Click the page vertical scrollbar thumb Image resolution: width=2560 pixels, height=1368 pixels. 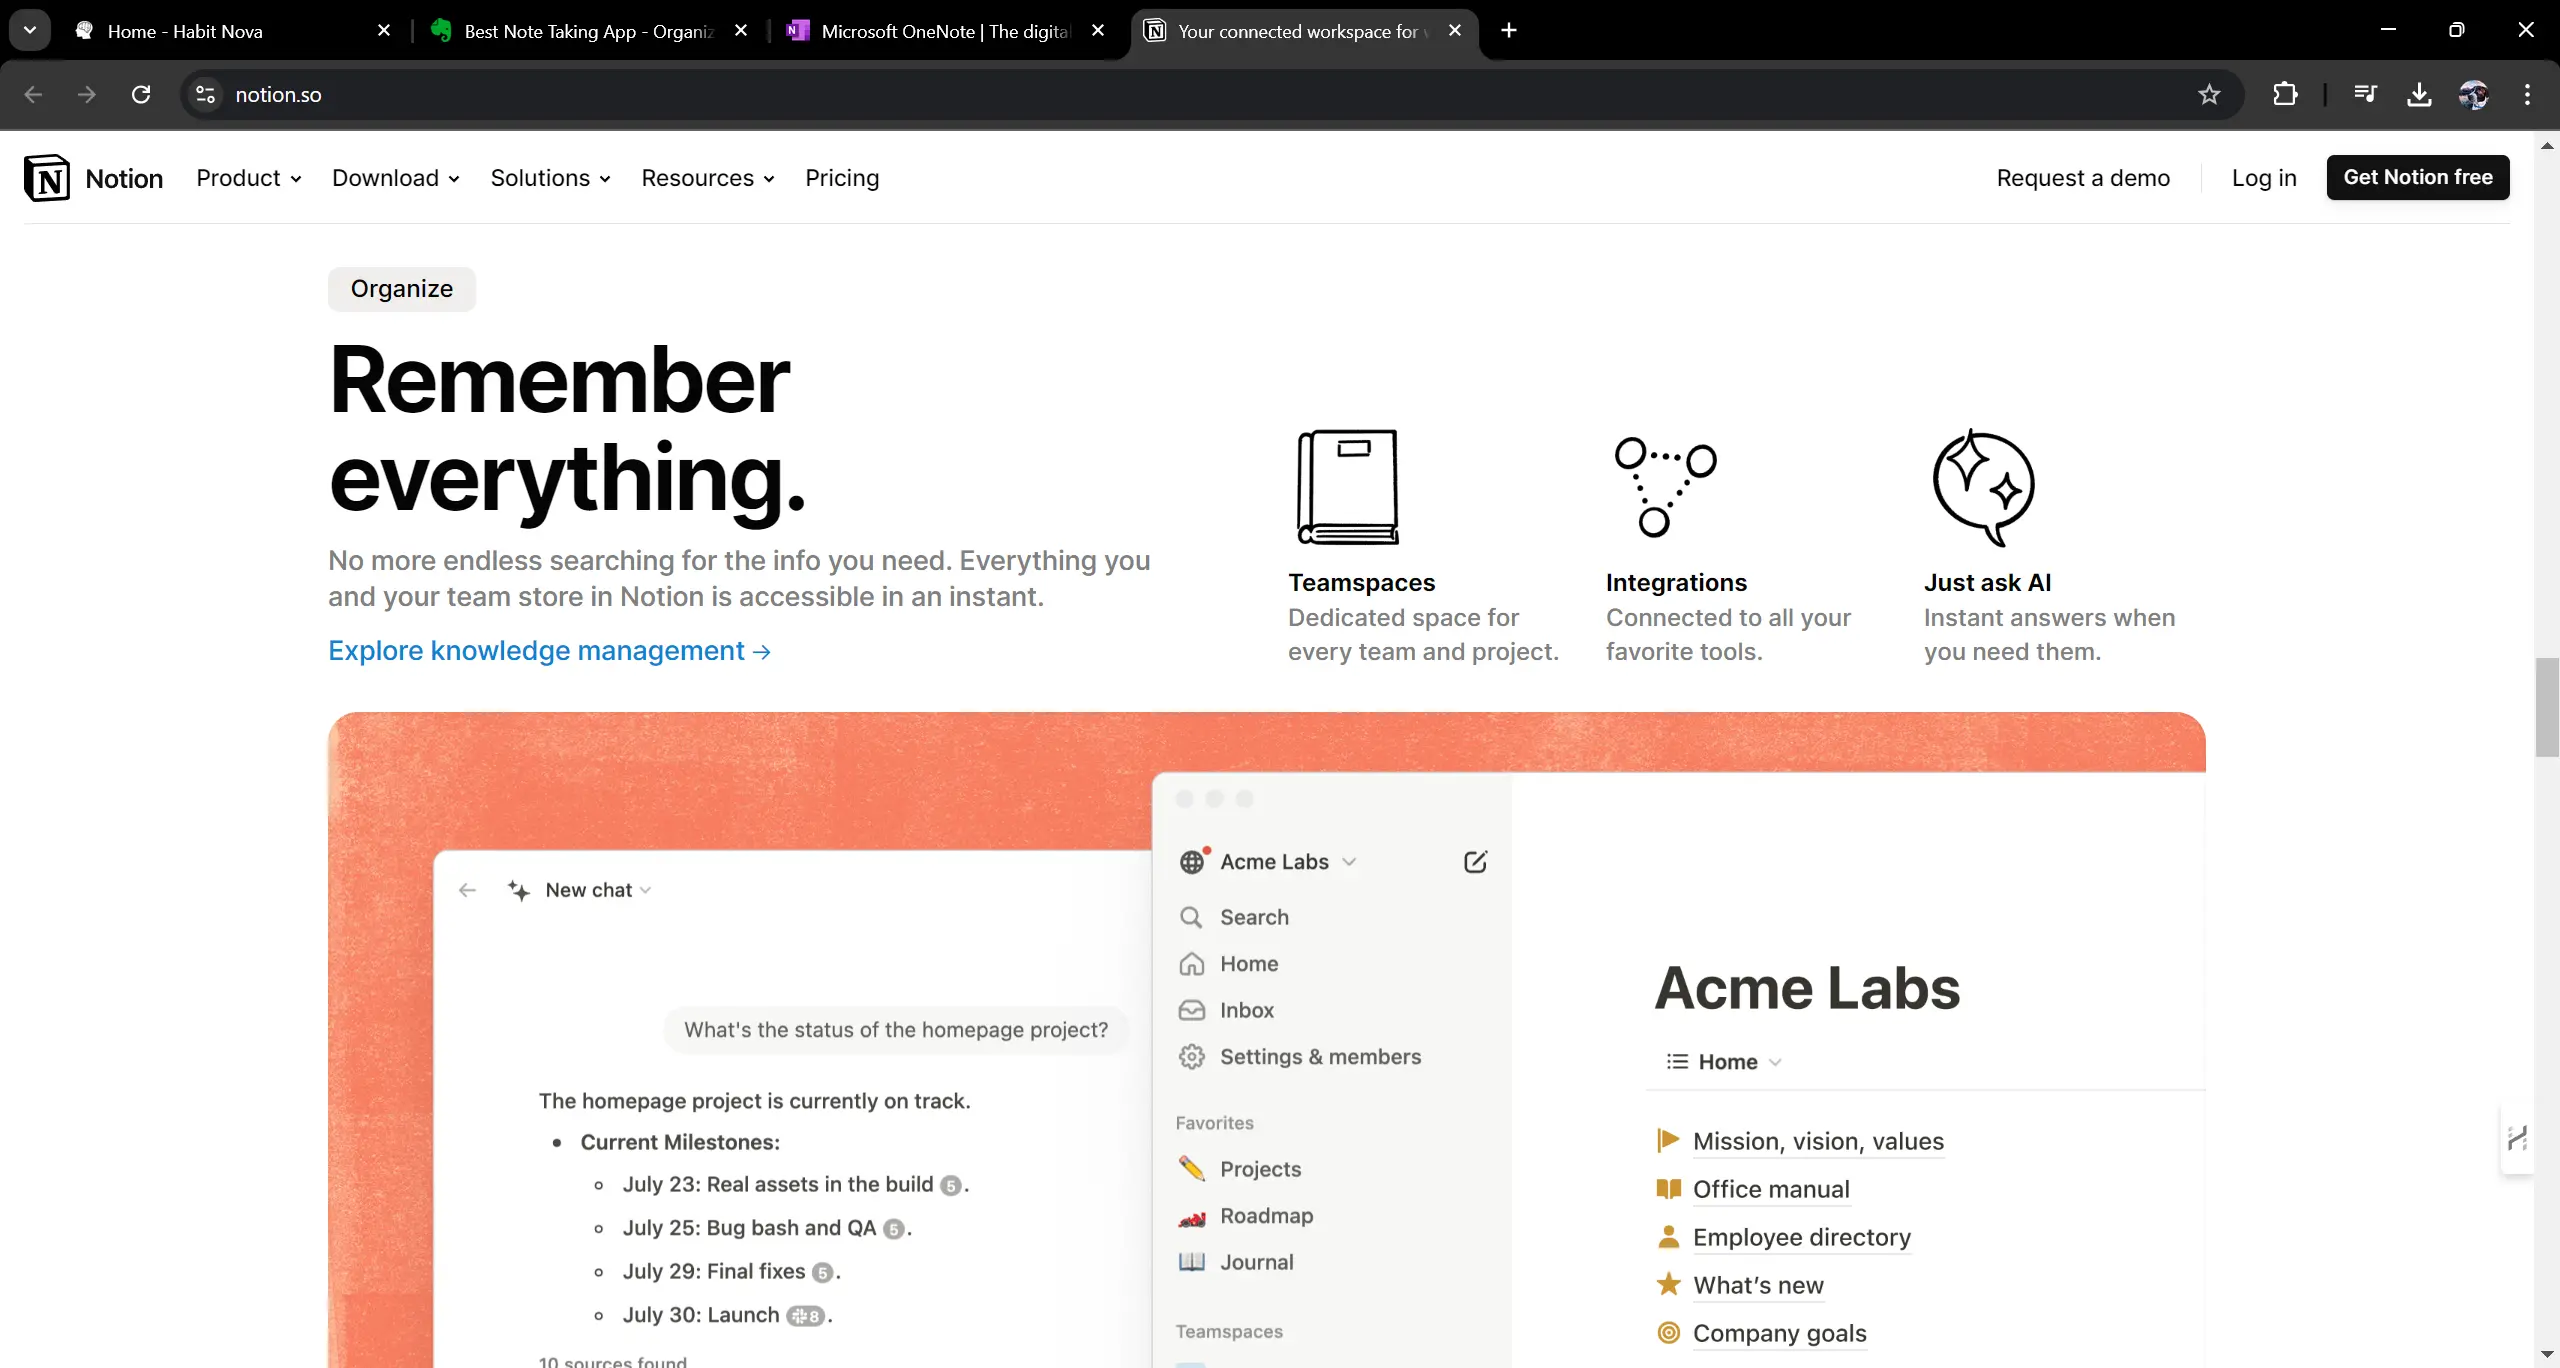pyautogui.click(x=2547, y=707)
